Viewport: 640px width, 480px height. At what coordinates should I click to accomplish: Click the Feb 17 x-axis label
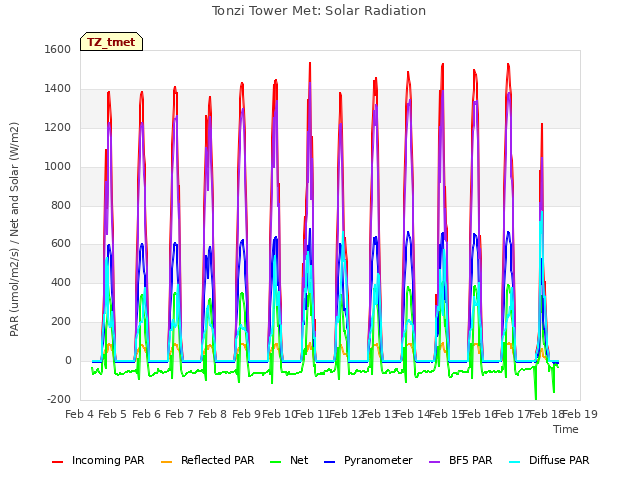pyautogui.click(x=513, y=414)
